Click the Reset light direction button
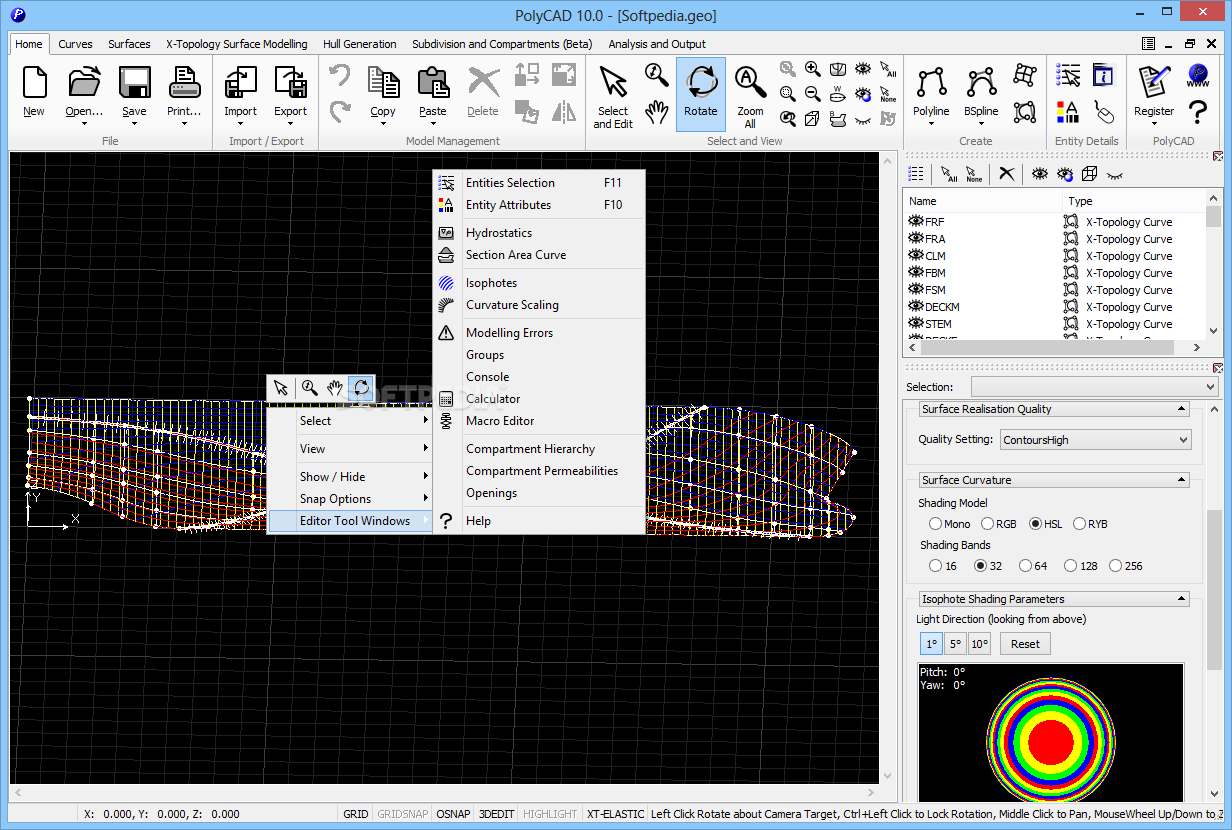 click(x=1025, y=644)
